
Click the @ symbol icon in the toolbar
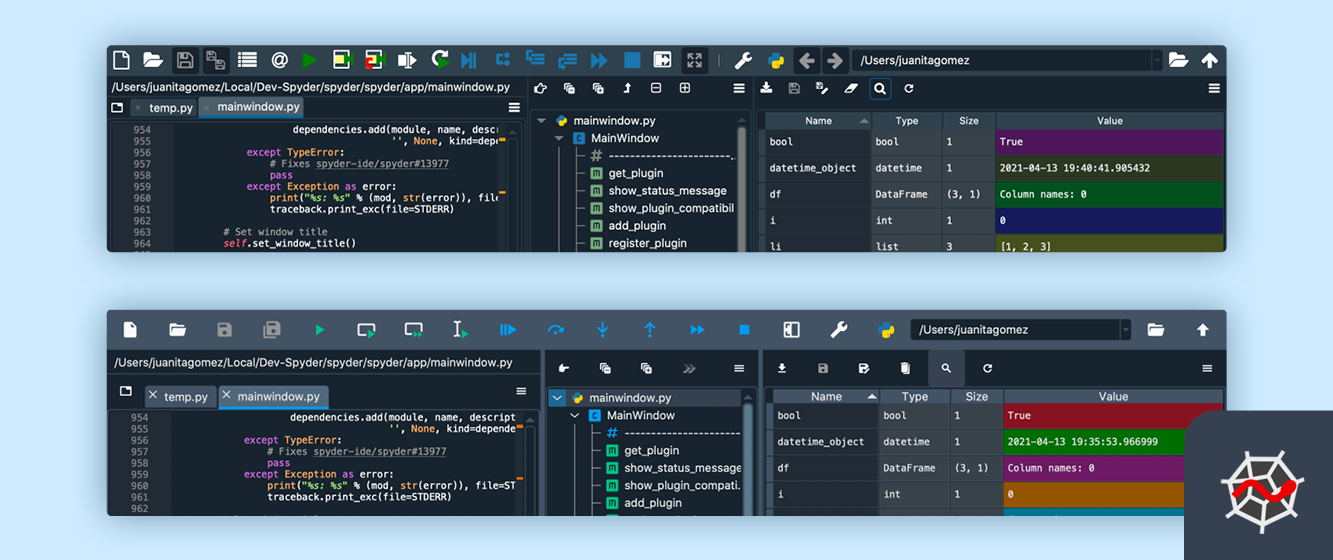[279, 60]
